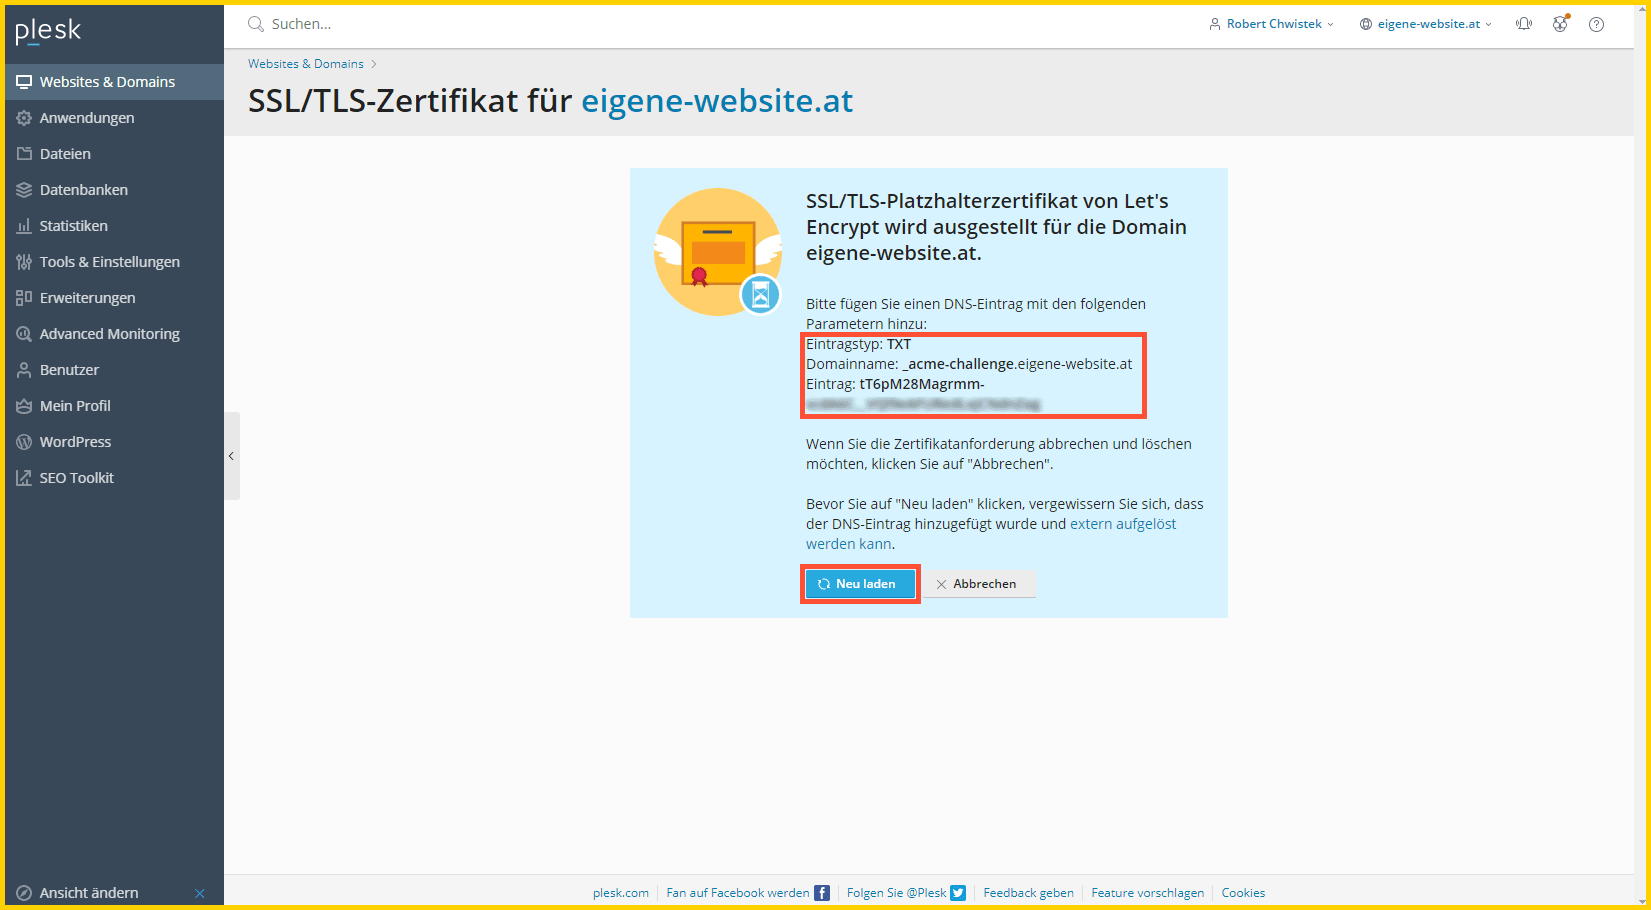Click "_acme-challenge.eigene-website.at" domain name text

coord(1017,364)
